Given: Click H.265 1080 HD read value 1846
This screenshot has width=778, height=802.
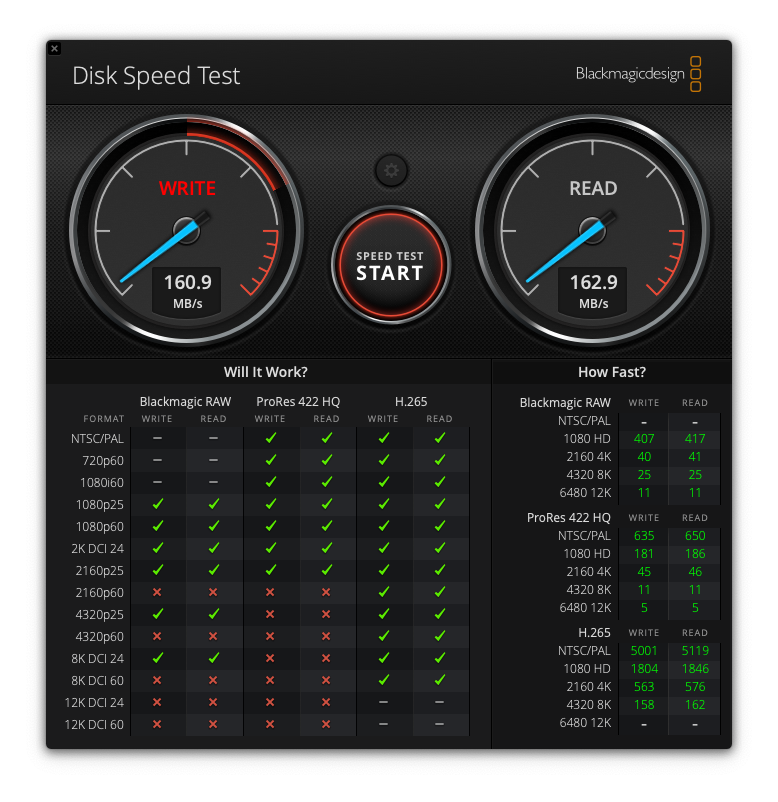Looking at the screenshot, I should 695,669.
